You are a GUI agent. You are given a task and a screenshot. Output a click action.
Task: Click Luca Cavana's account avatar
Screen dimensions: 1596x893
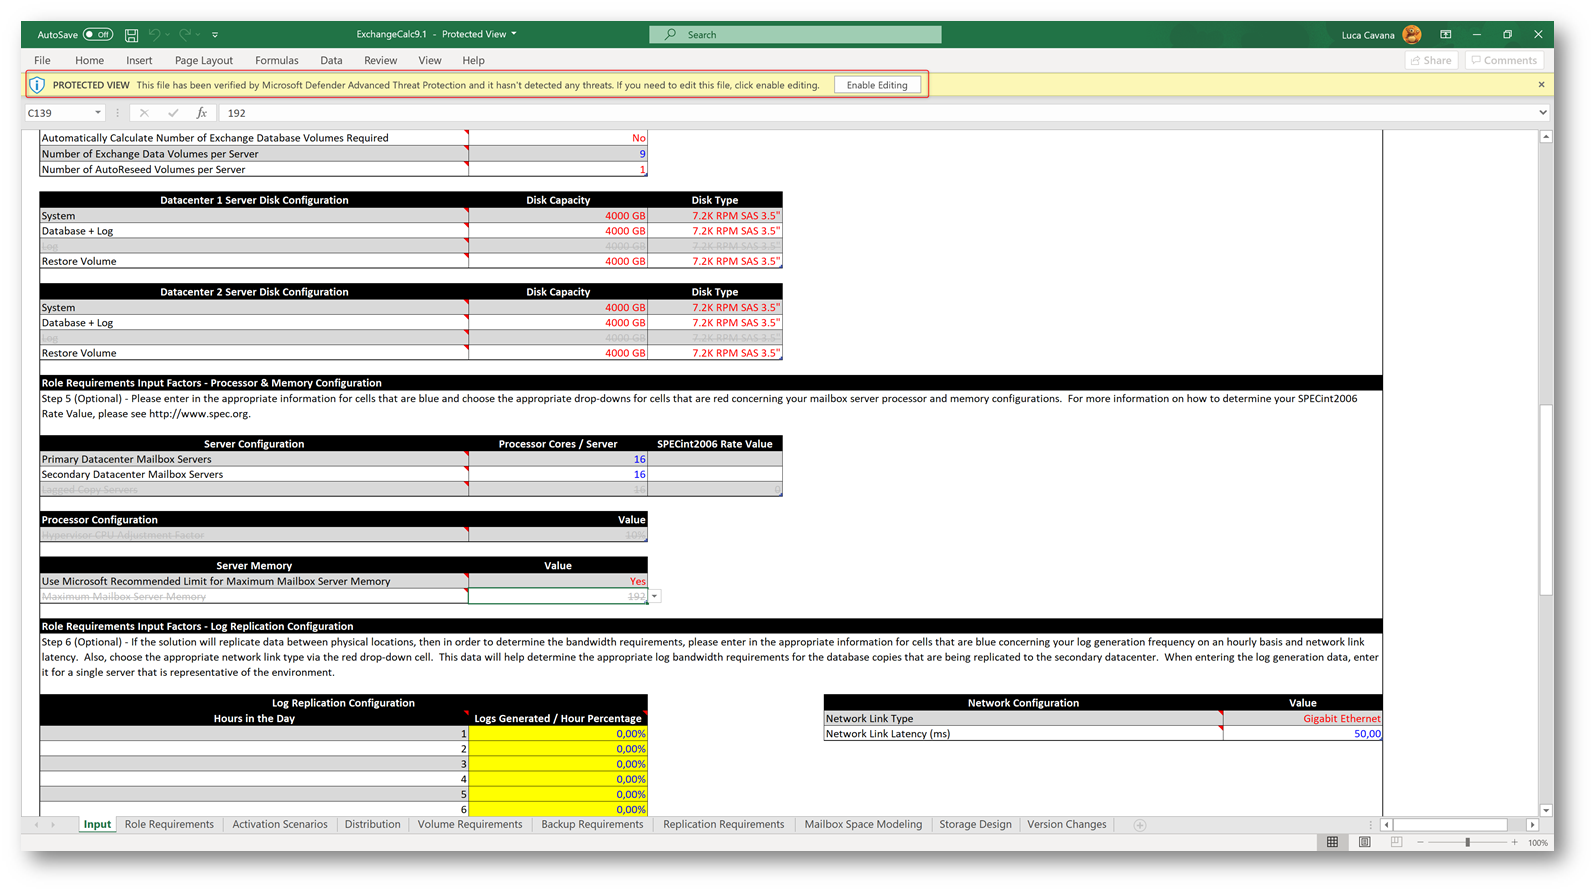[1412, 35]
